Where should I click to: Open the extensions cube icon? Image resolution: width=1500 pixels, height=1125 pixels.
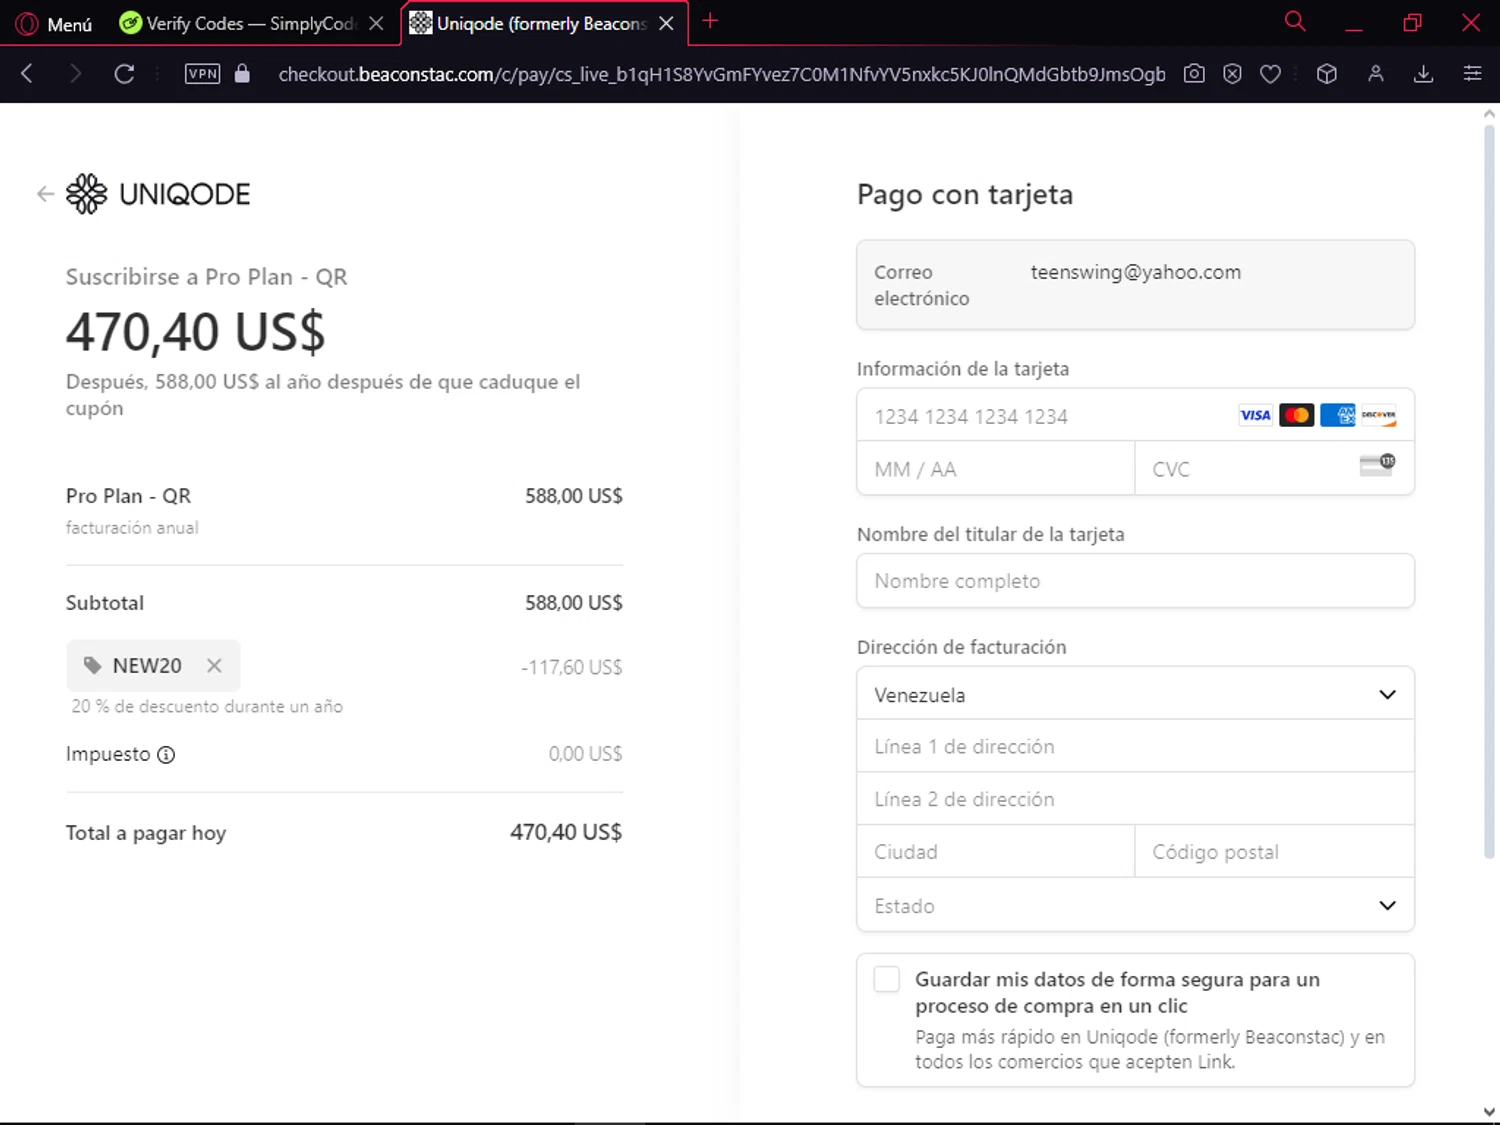pos(1327,73)
